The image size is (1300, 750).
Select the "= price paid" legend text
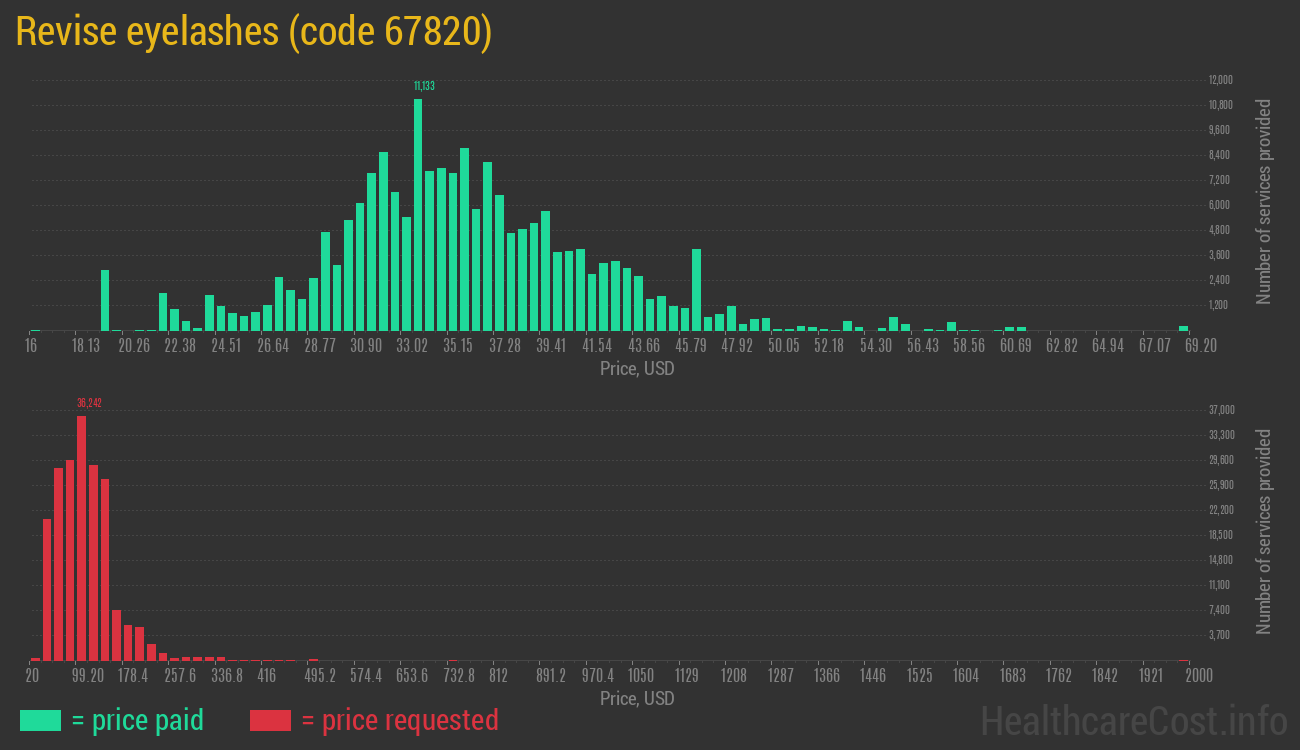click(x=137, y=720)
